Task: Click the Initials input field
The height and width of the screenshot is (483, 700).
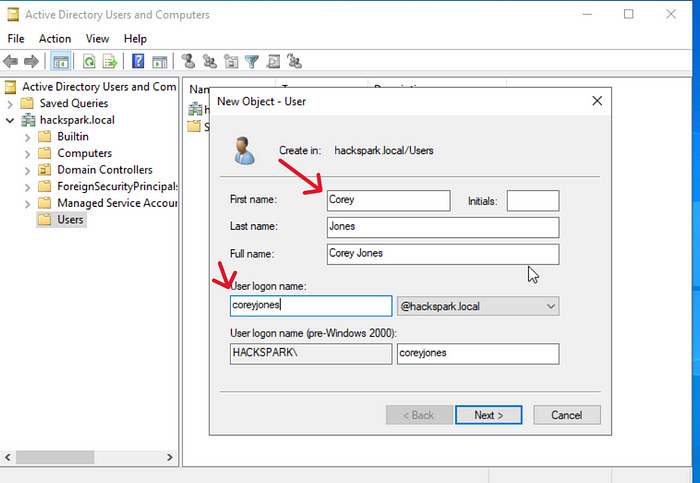Action: coord(533,200)
